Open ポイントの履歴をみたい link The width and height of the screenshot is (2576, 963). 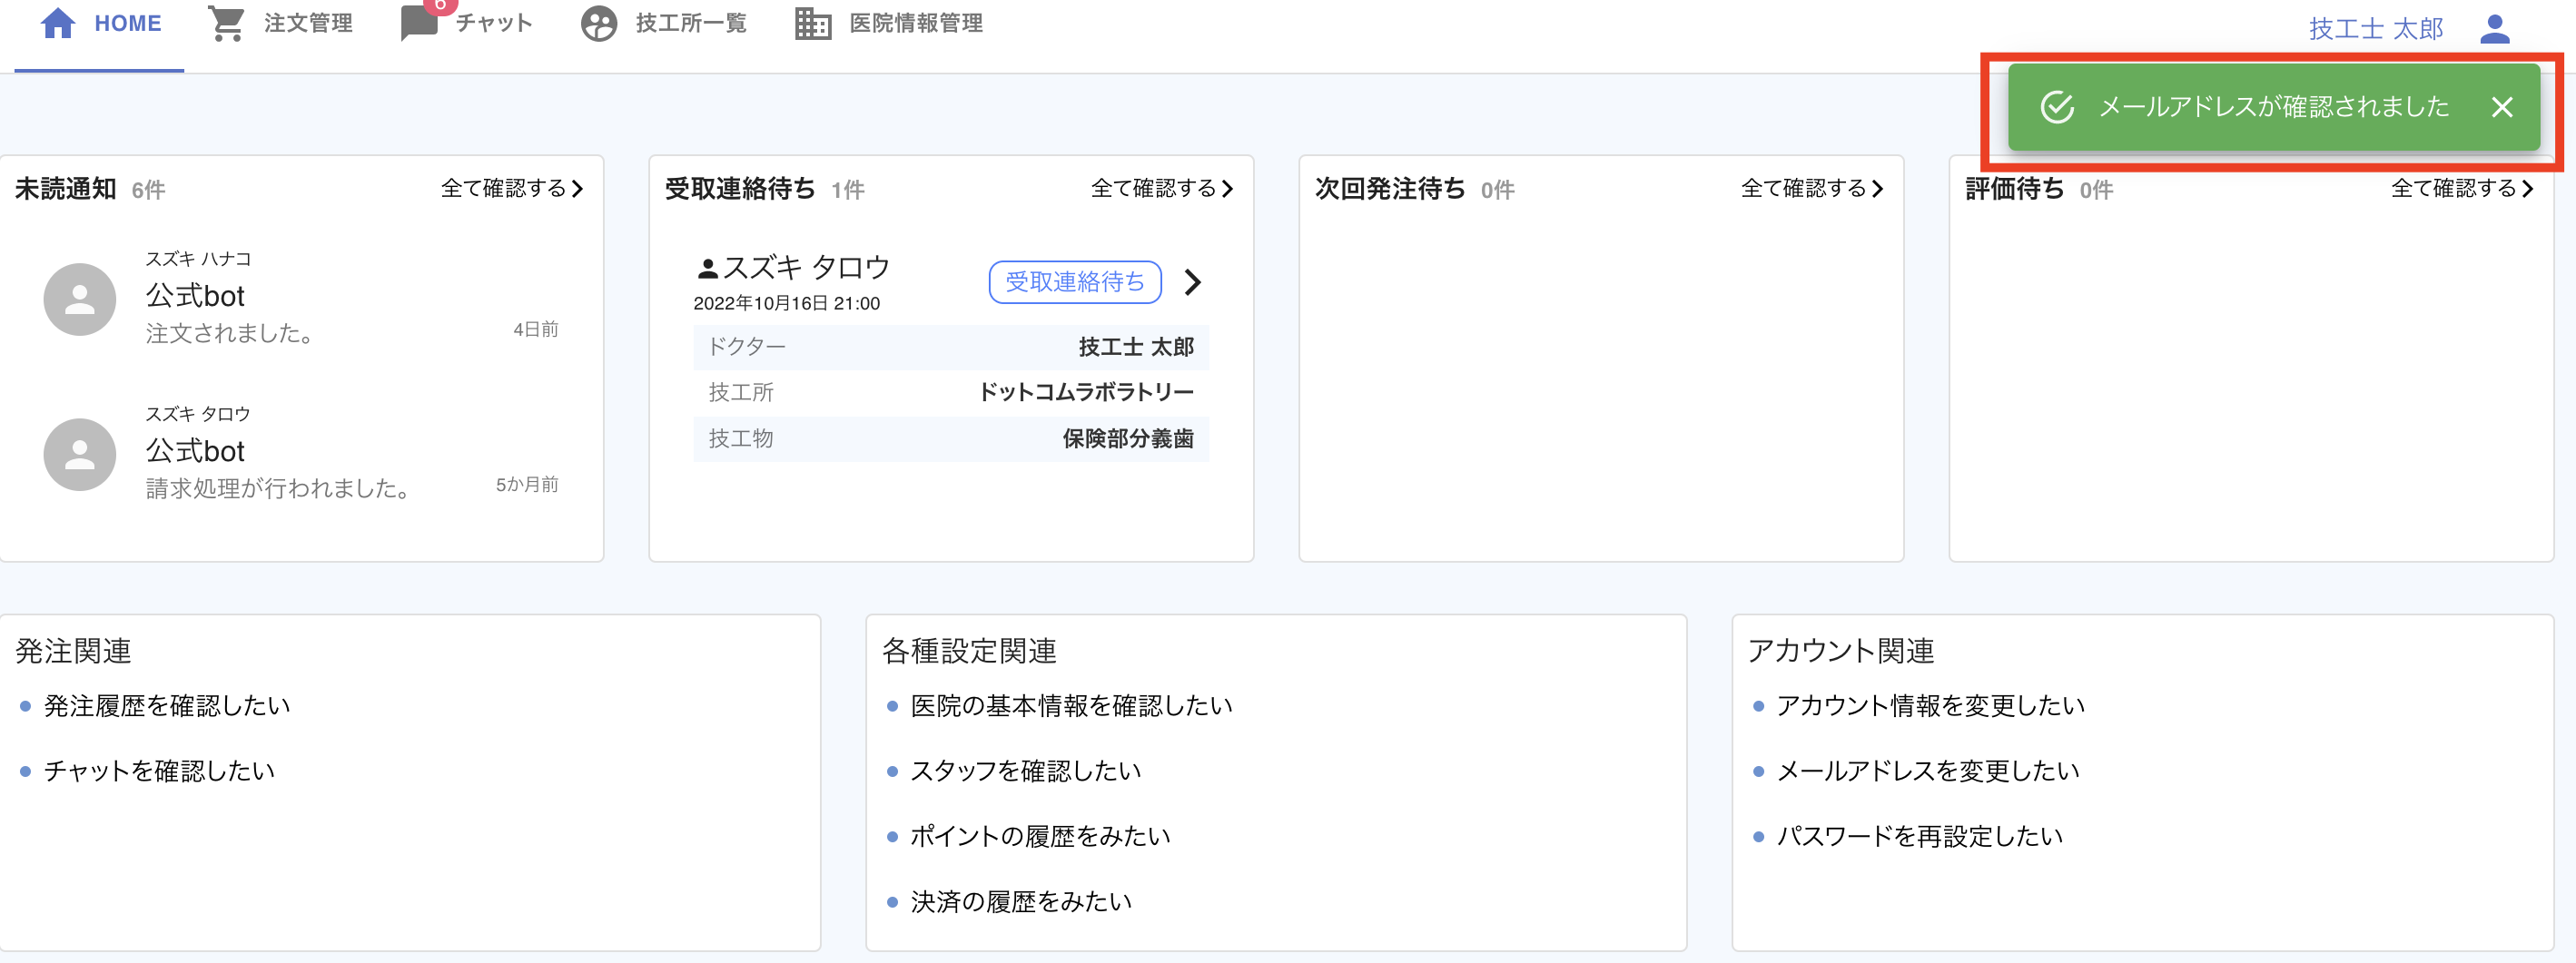1040,836
